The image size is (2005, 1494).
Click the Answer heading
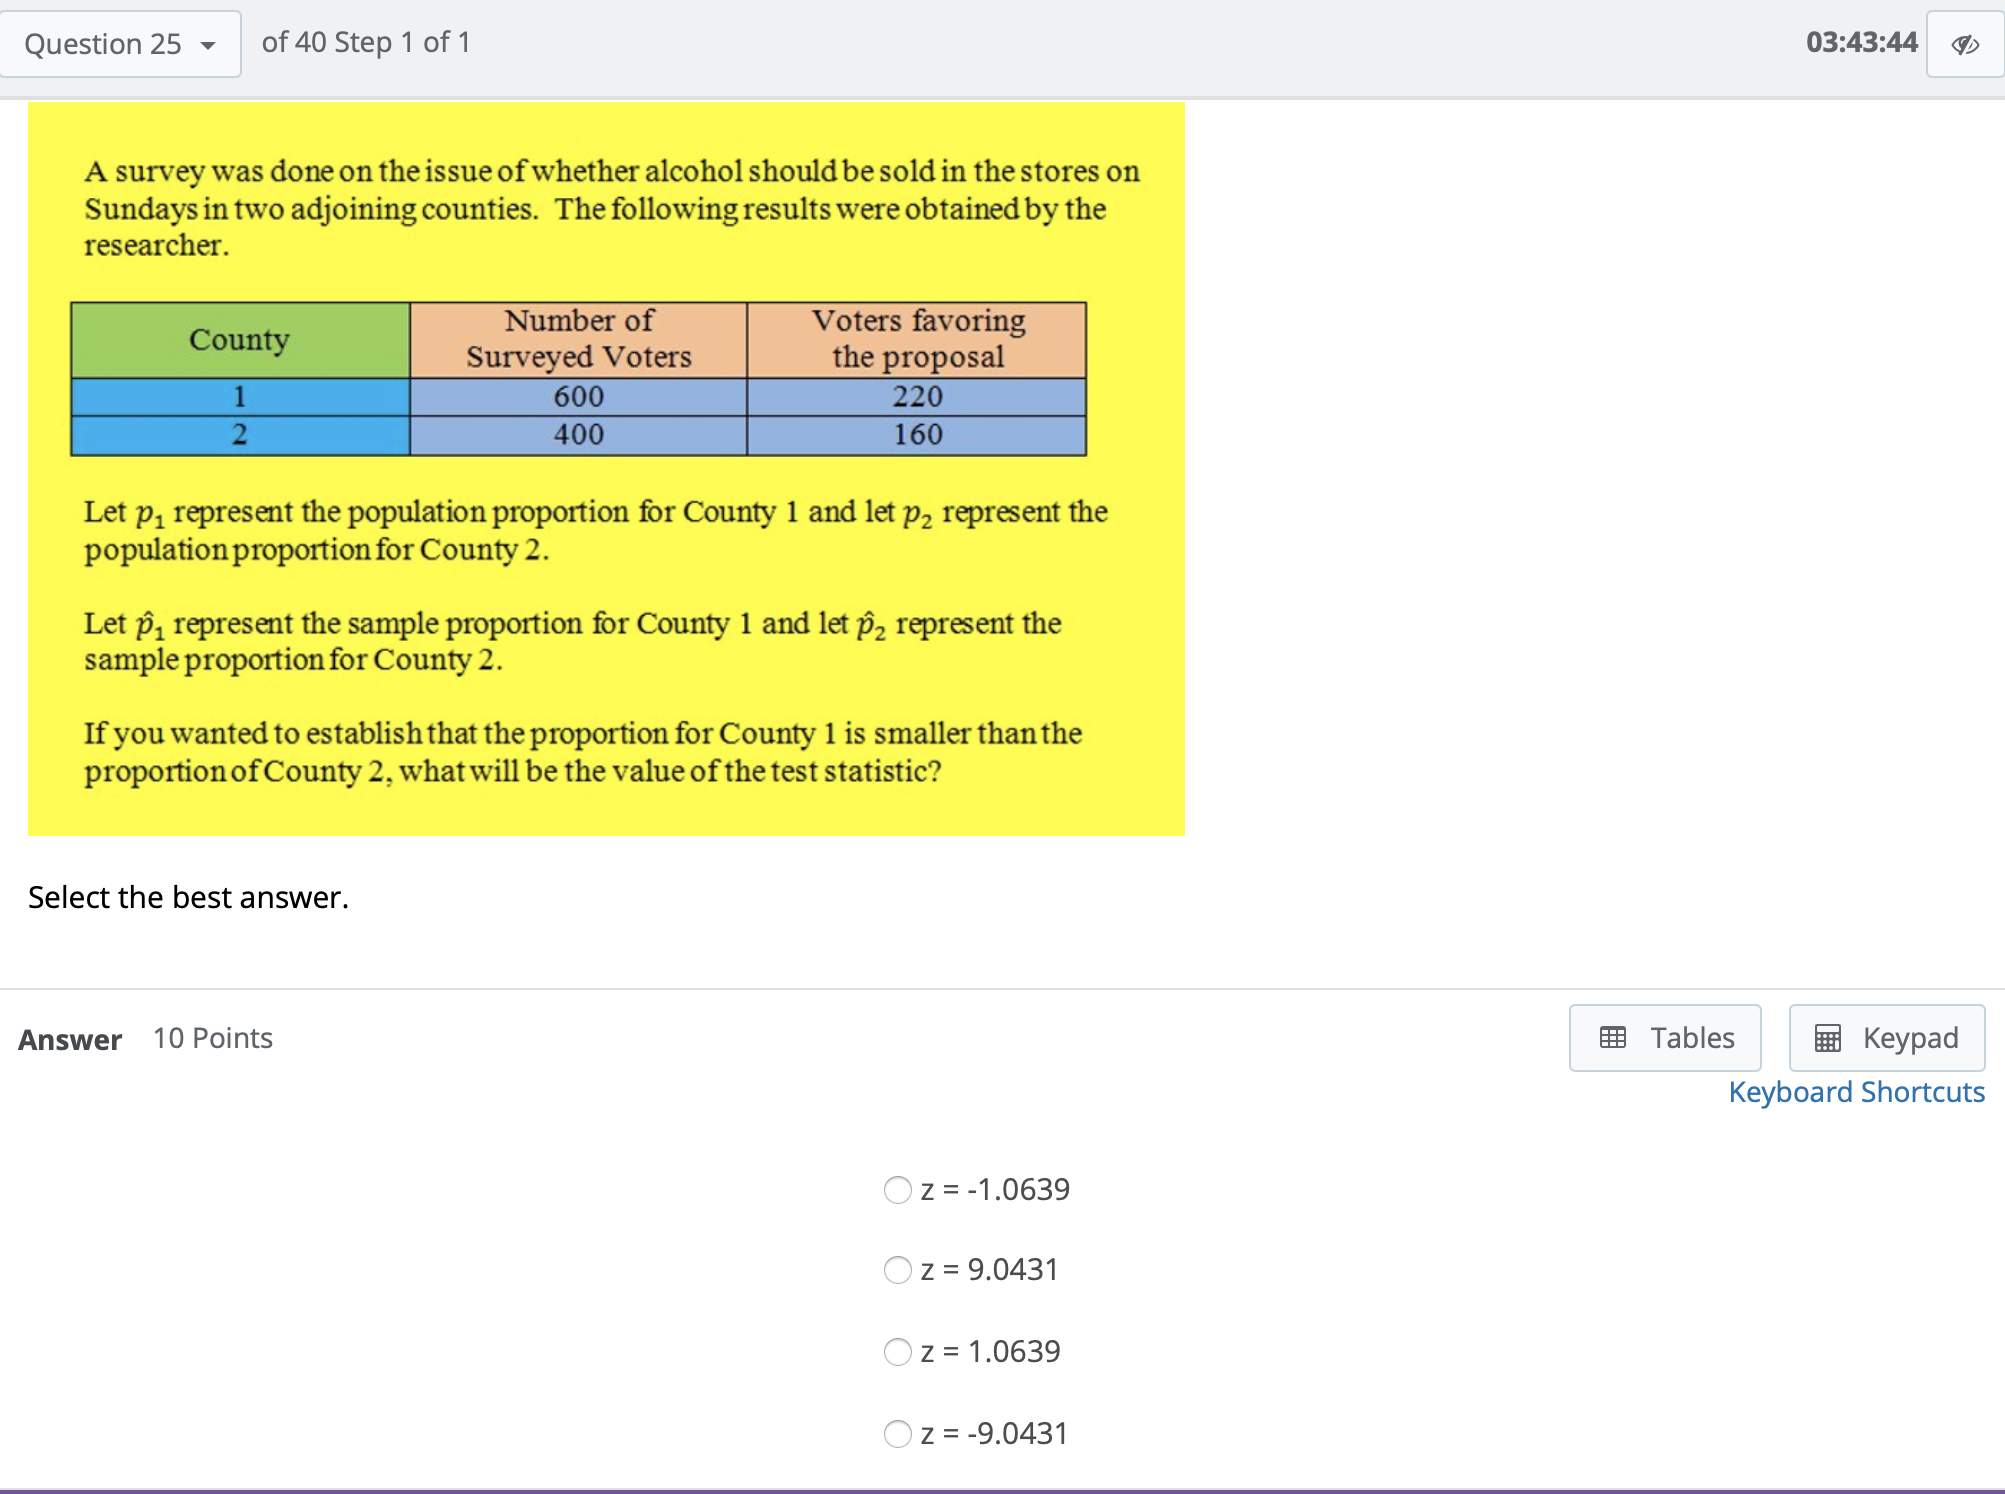click(x=70, y=1039)
